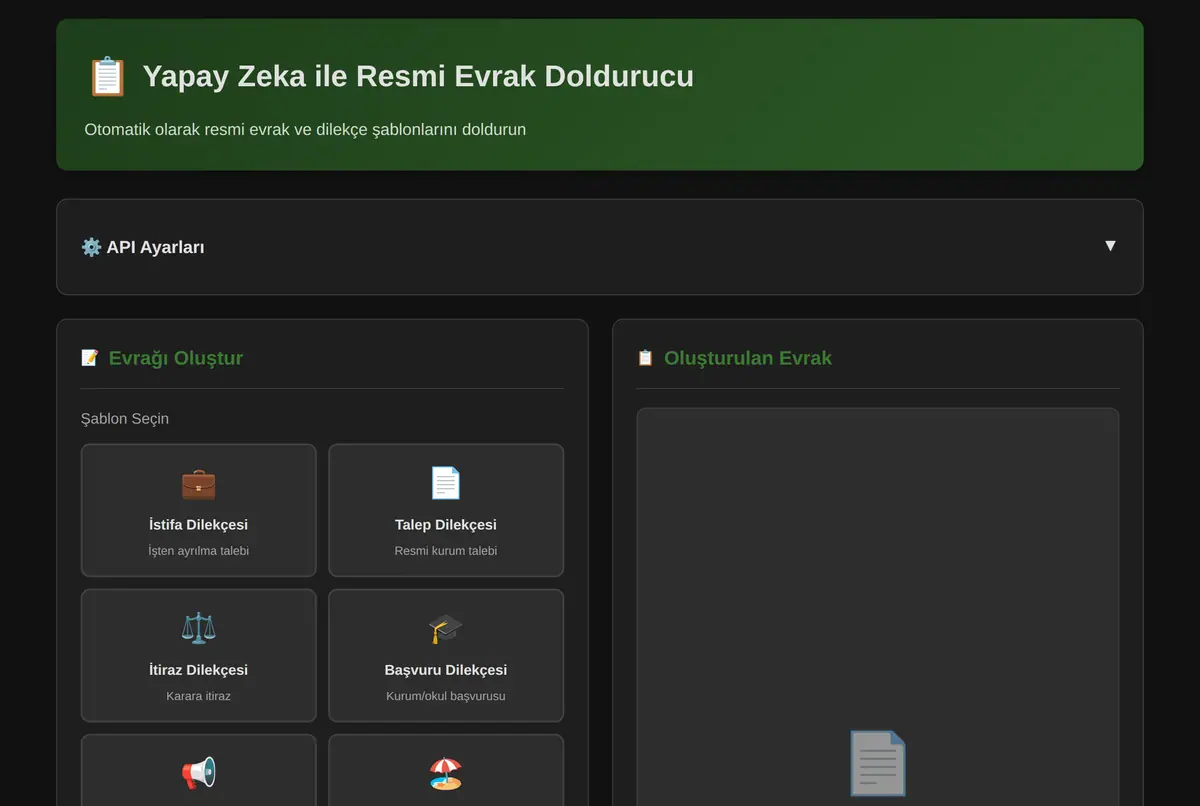The image size is (1200, 806).
Task: Click the clipboard icon in the page title
Action: pos(107,77)
